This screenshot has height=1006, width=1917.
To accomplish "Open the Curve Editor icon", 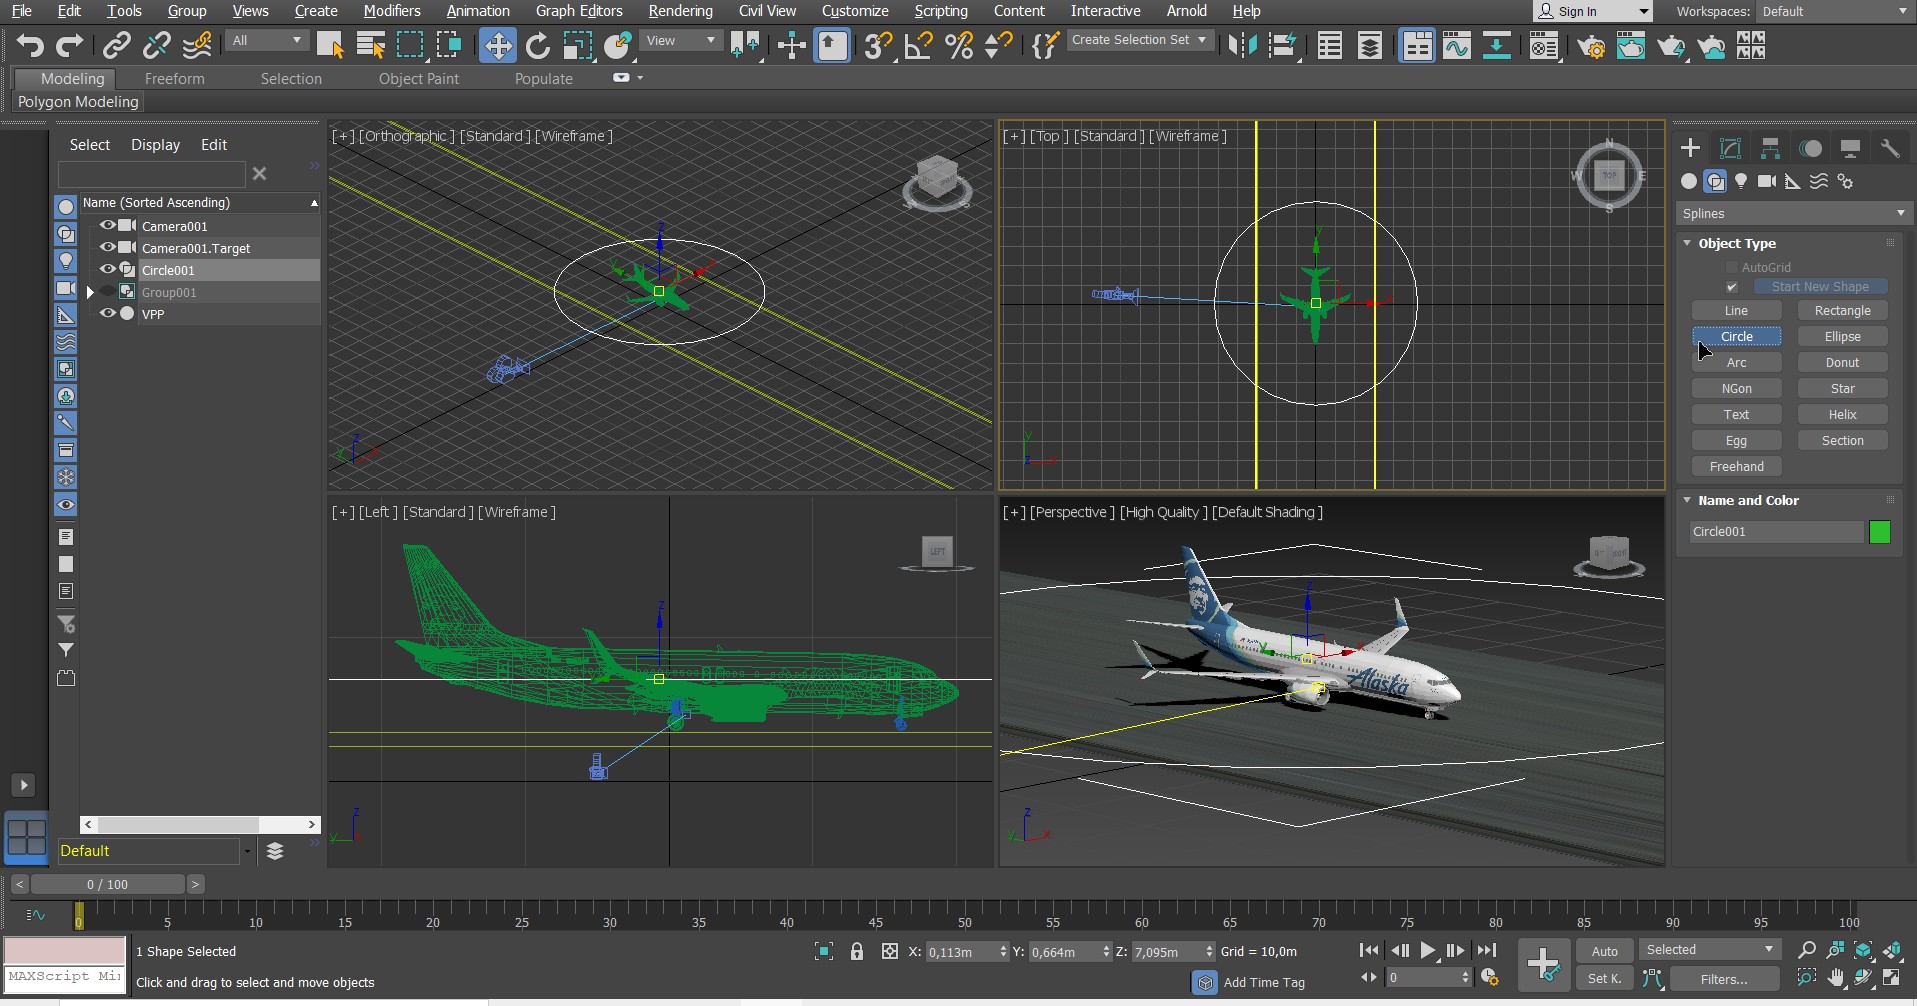I will point(1457,46).
